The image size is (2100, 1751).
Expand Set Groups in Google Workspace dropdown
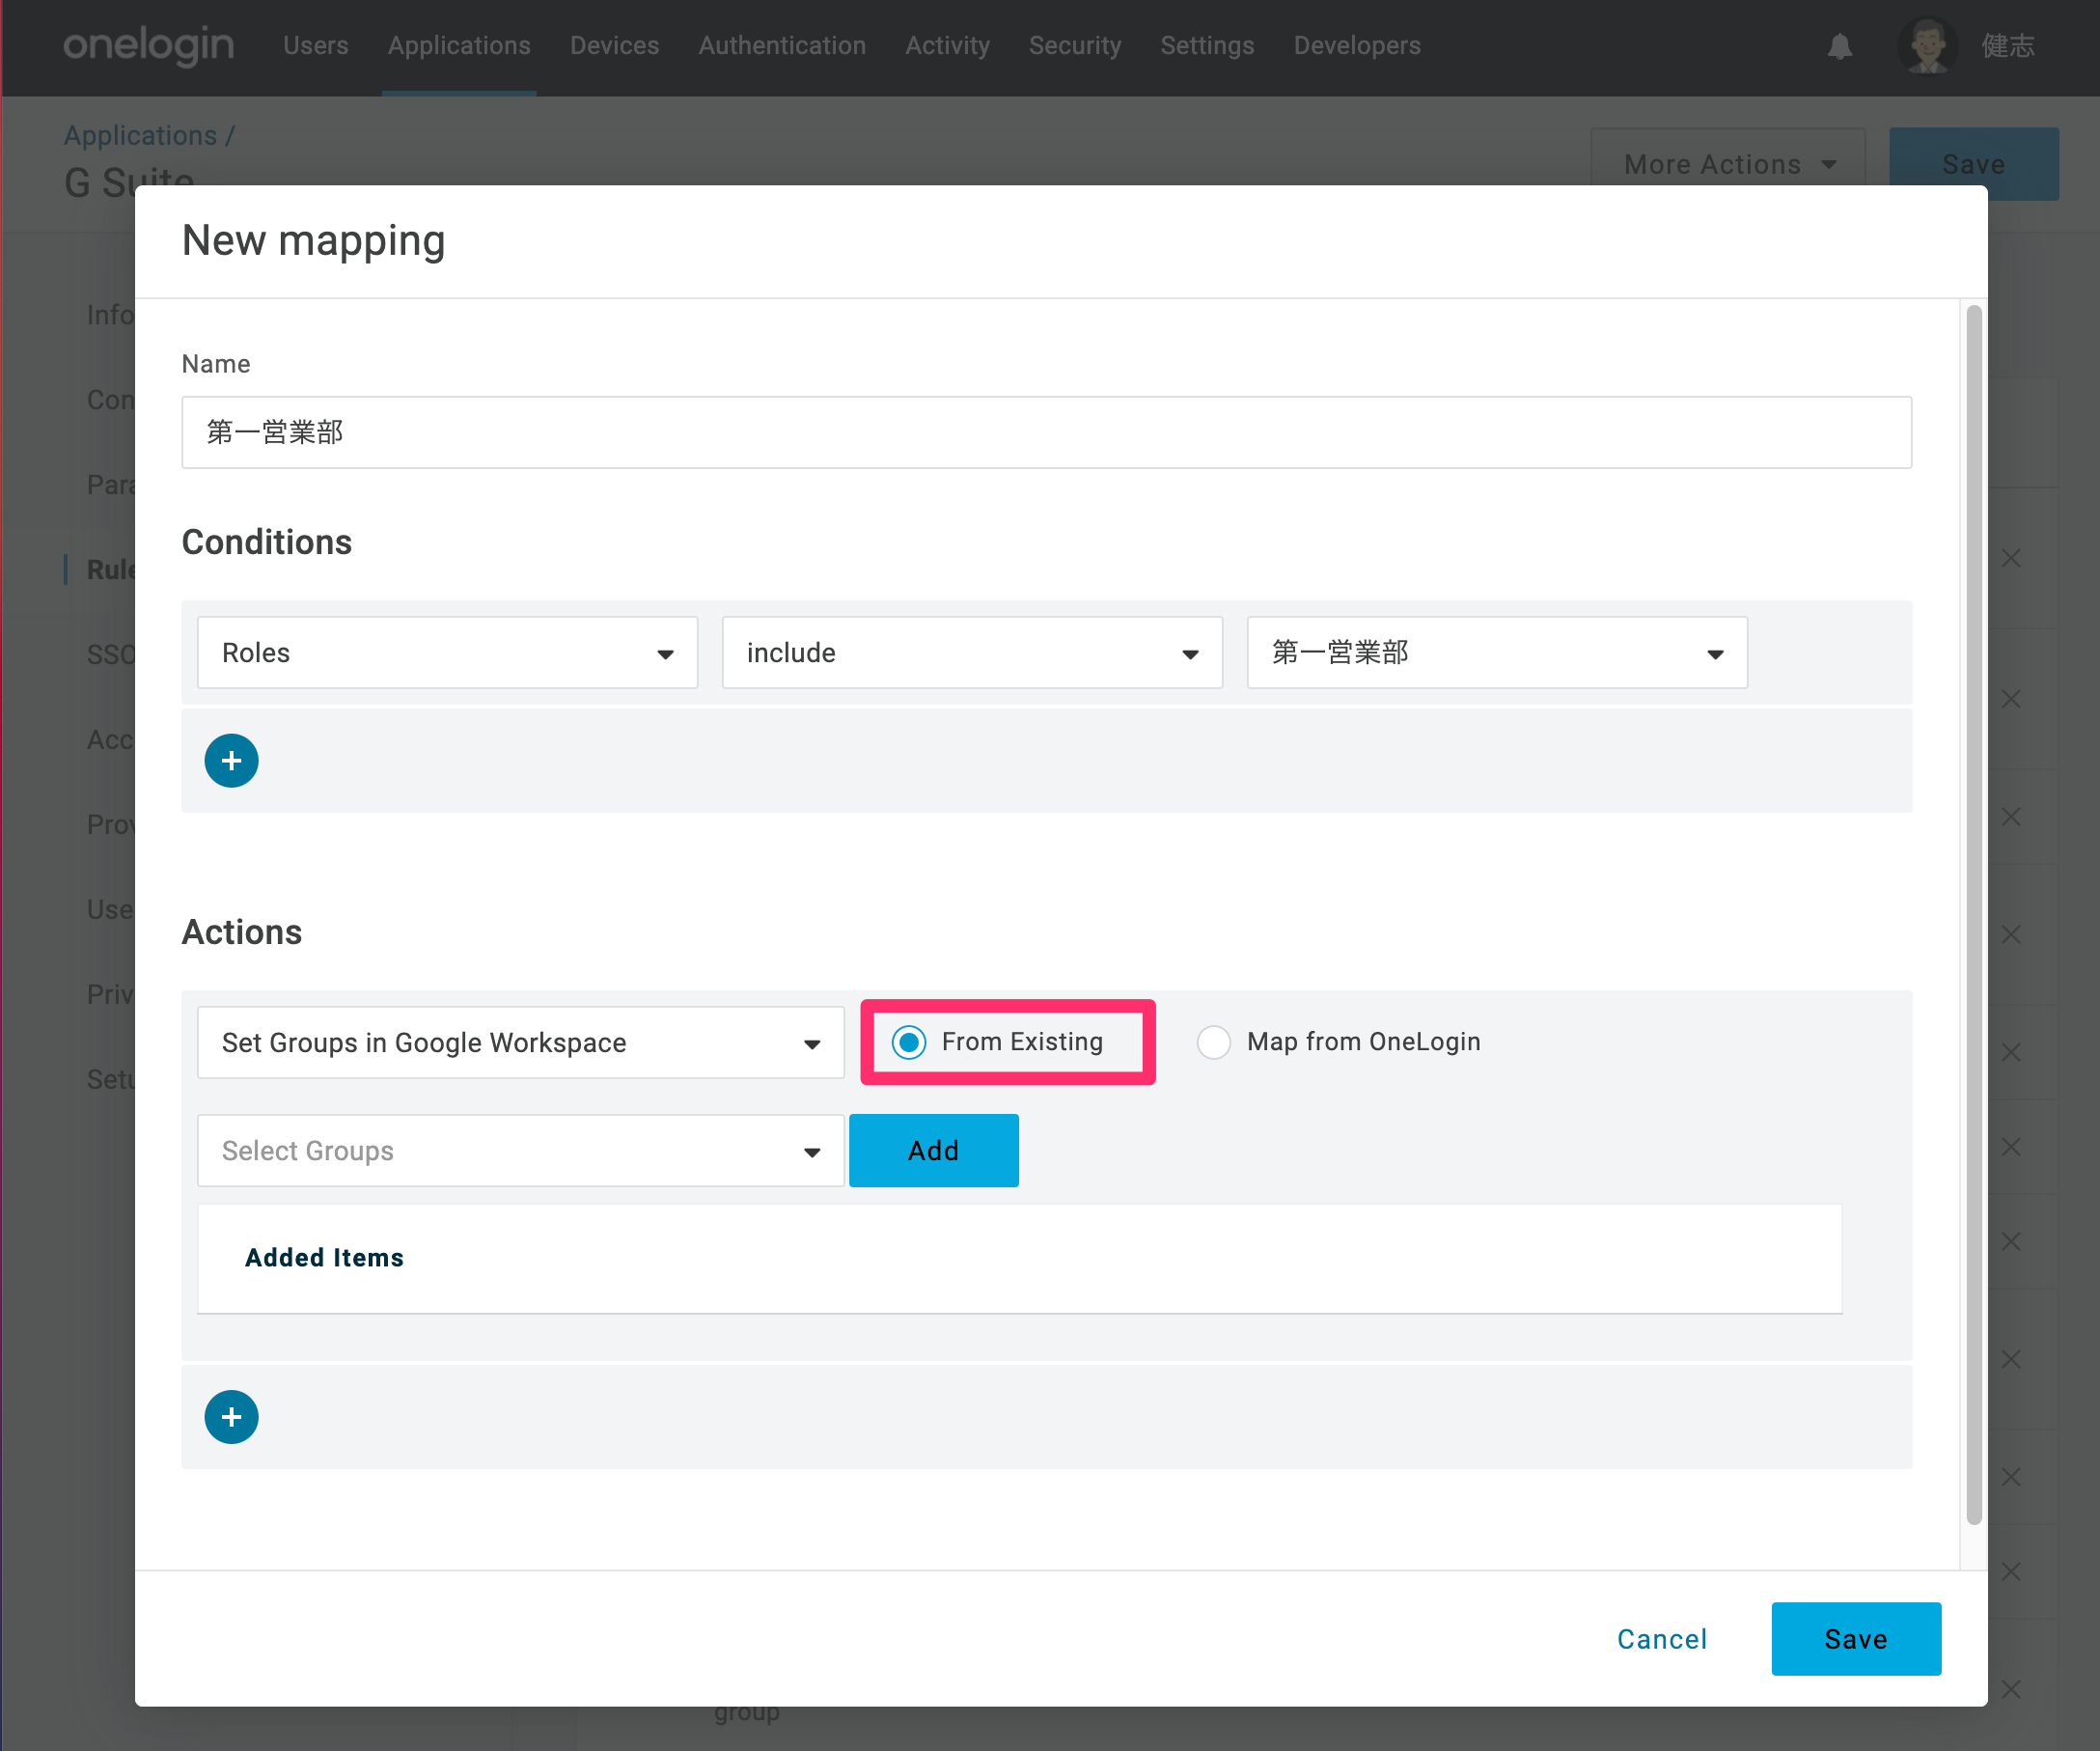(x=521, y=1043)
